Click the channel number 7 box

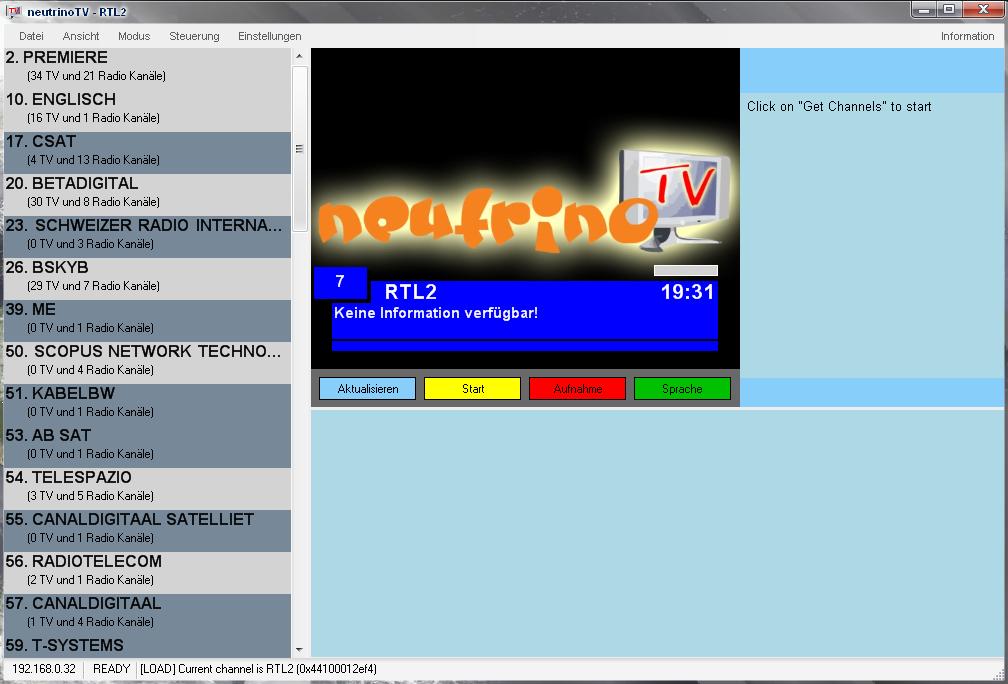[340, 282]
